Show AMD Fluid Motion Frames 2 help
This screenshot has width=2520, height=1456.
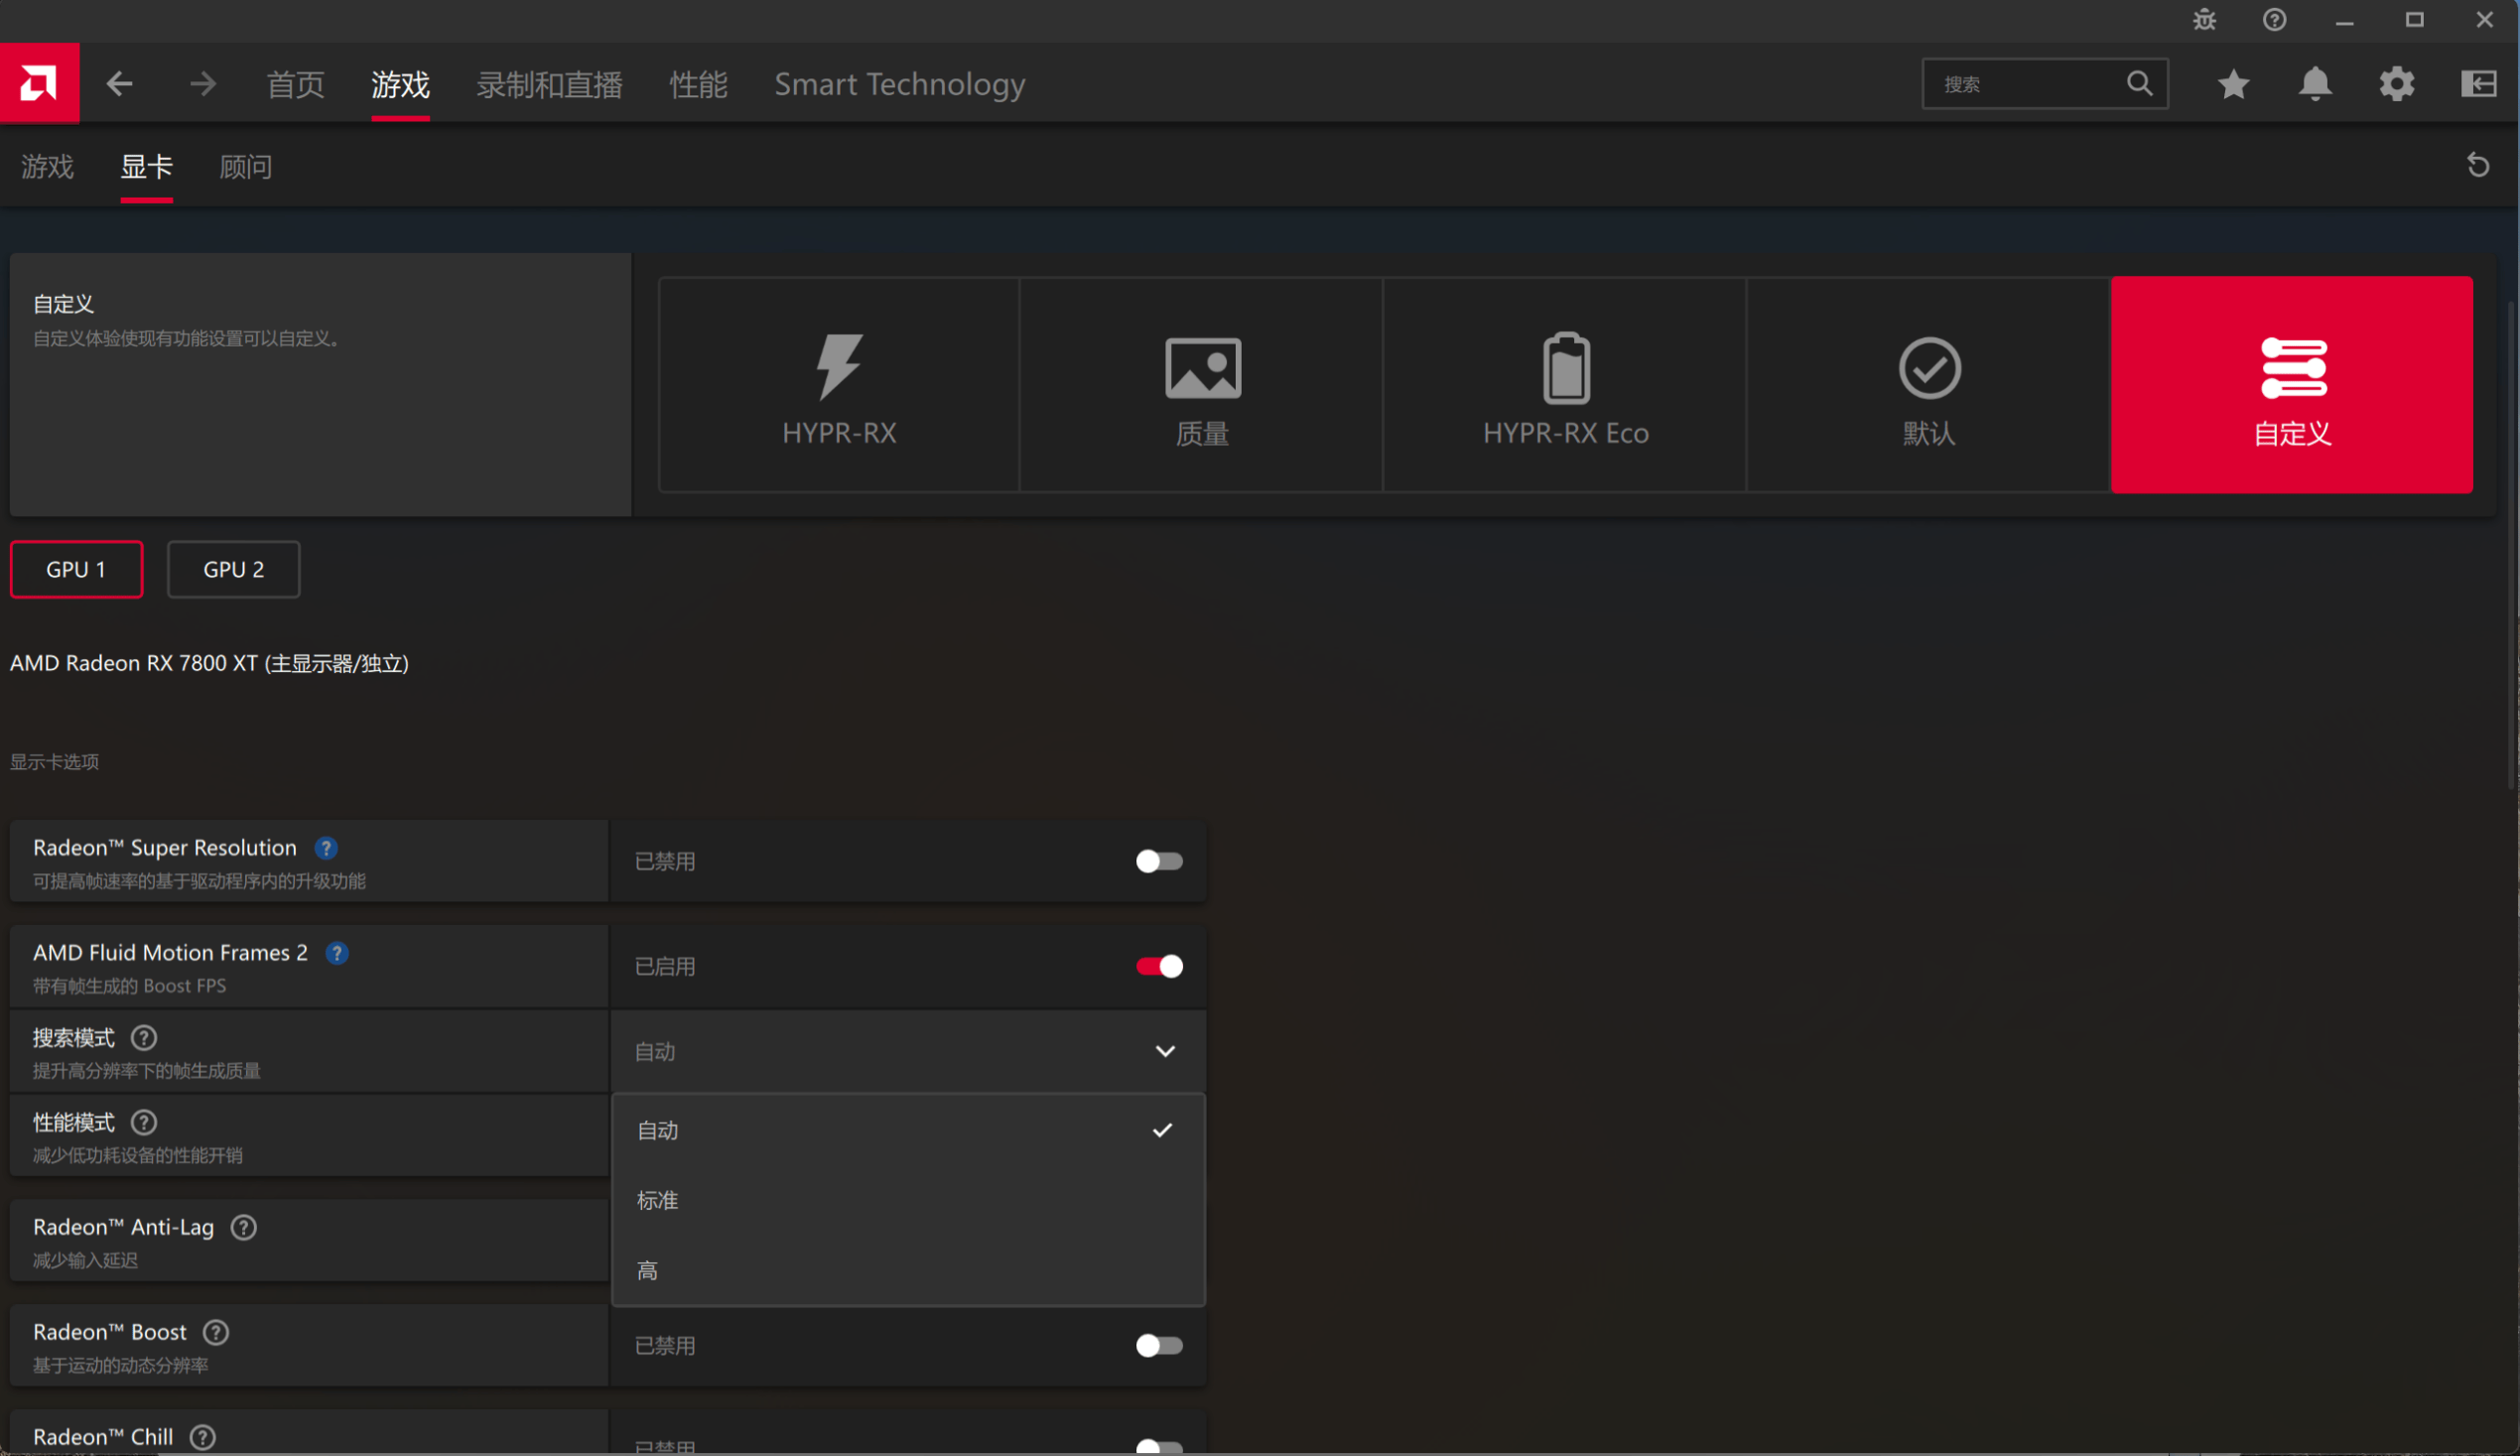tap(337, 953)
